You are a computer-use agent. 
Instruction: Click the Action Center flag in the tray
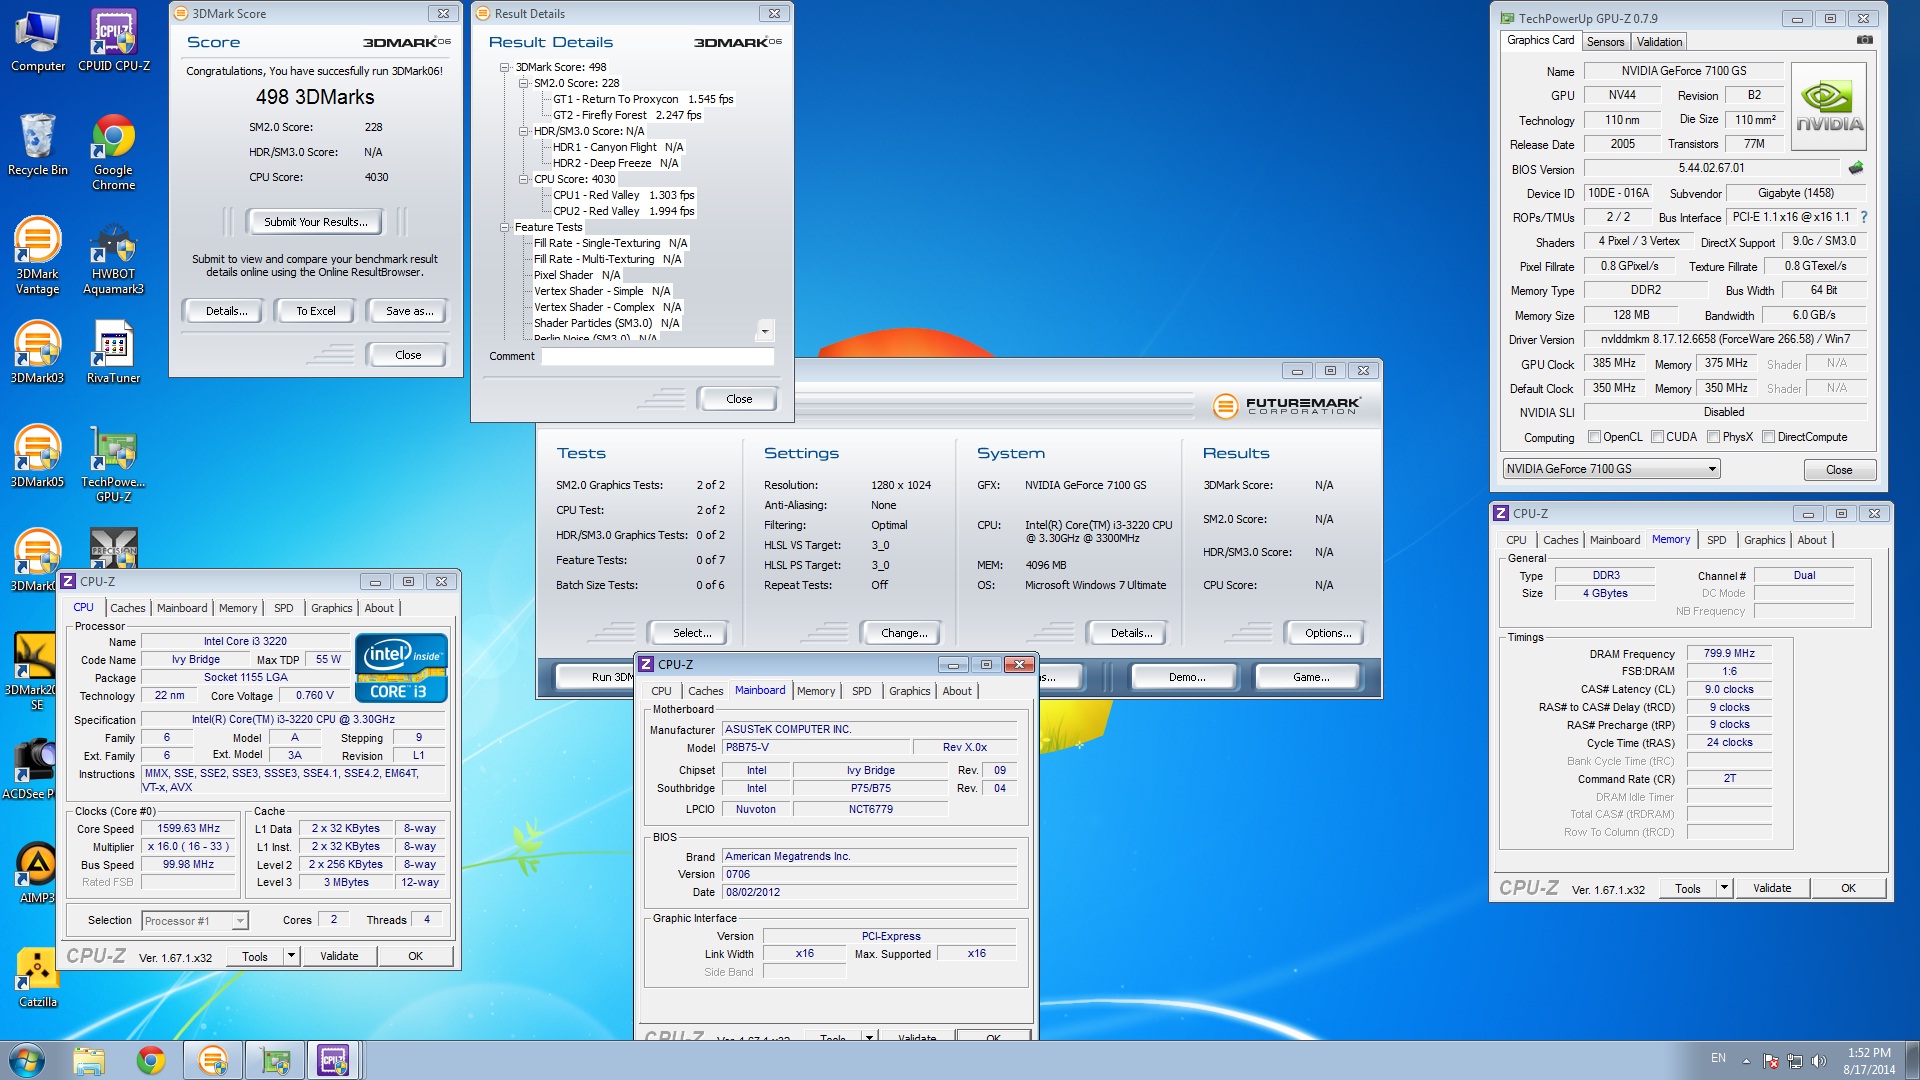pos(1771,1060)
